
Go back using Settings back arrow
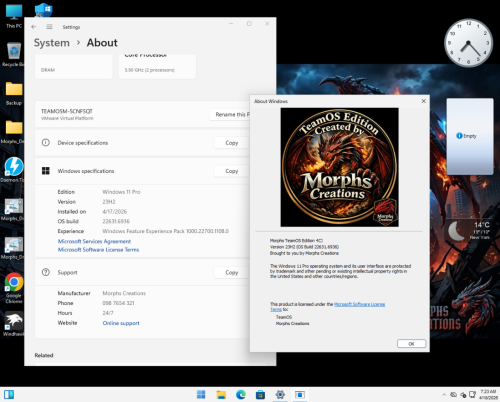pyautogui.click(x=34, y=27)
